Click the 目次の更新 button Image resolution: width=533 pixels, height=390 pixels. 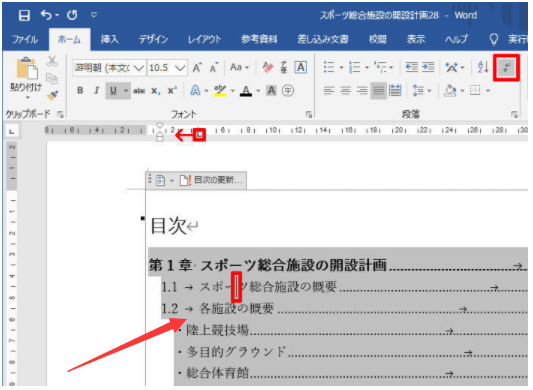(212, 181)
